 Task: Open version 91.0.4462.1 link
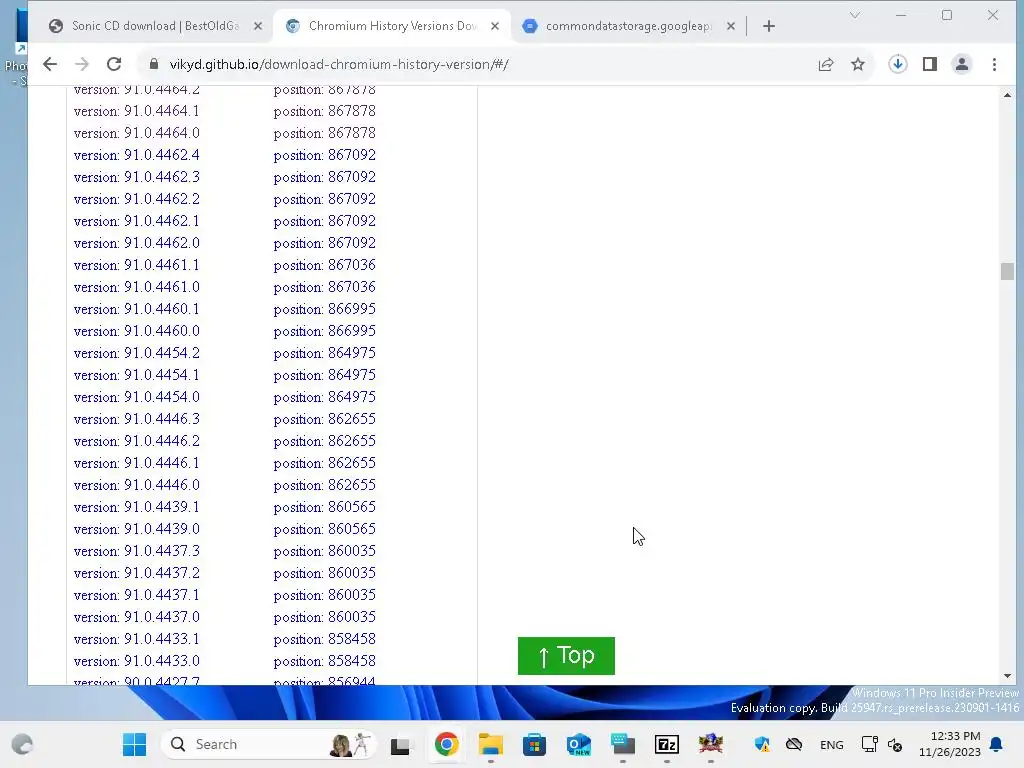tap(136, 221)
